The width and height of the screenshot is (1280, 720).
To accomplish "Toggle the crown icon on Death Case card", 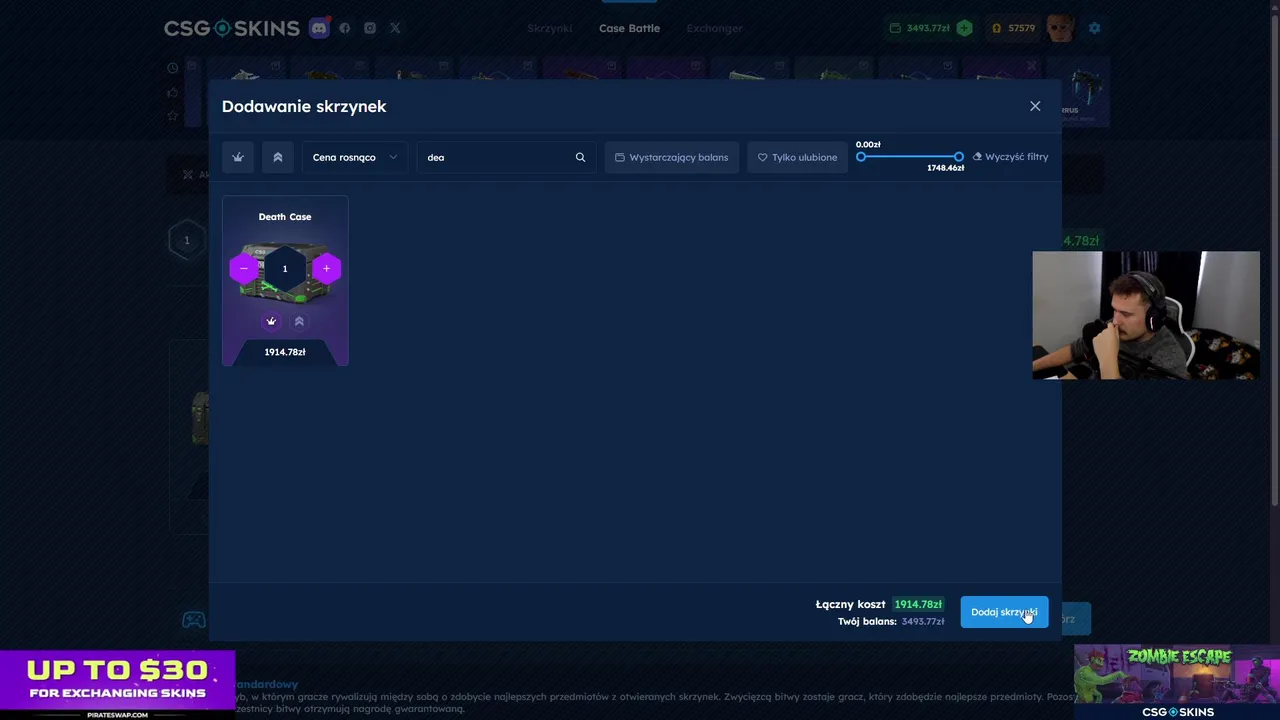I will [271, 321].
